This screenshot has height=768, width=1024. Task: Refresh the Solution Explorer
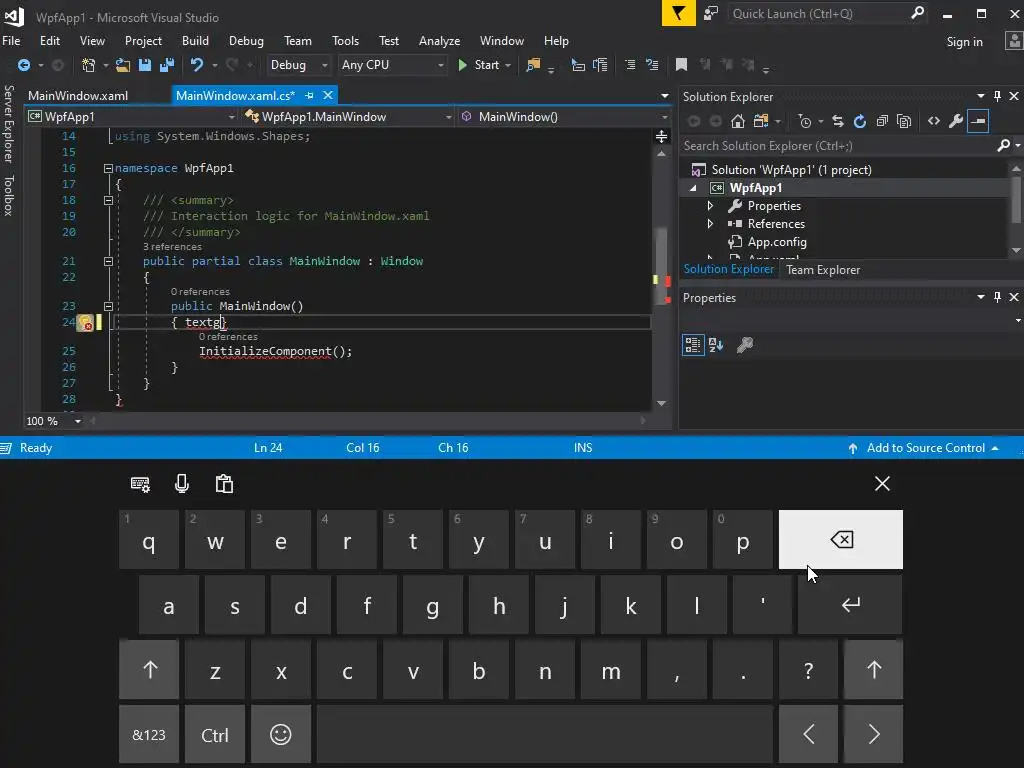(859, 121)
